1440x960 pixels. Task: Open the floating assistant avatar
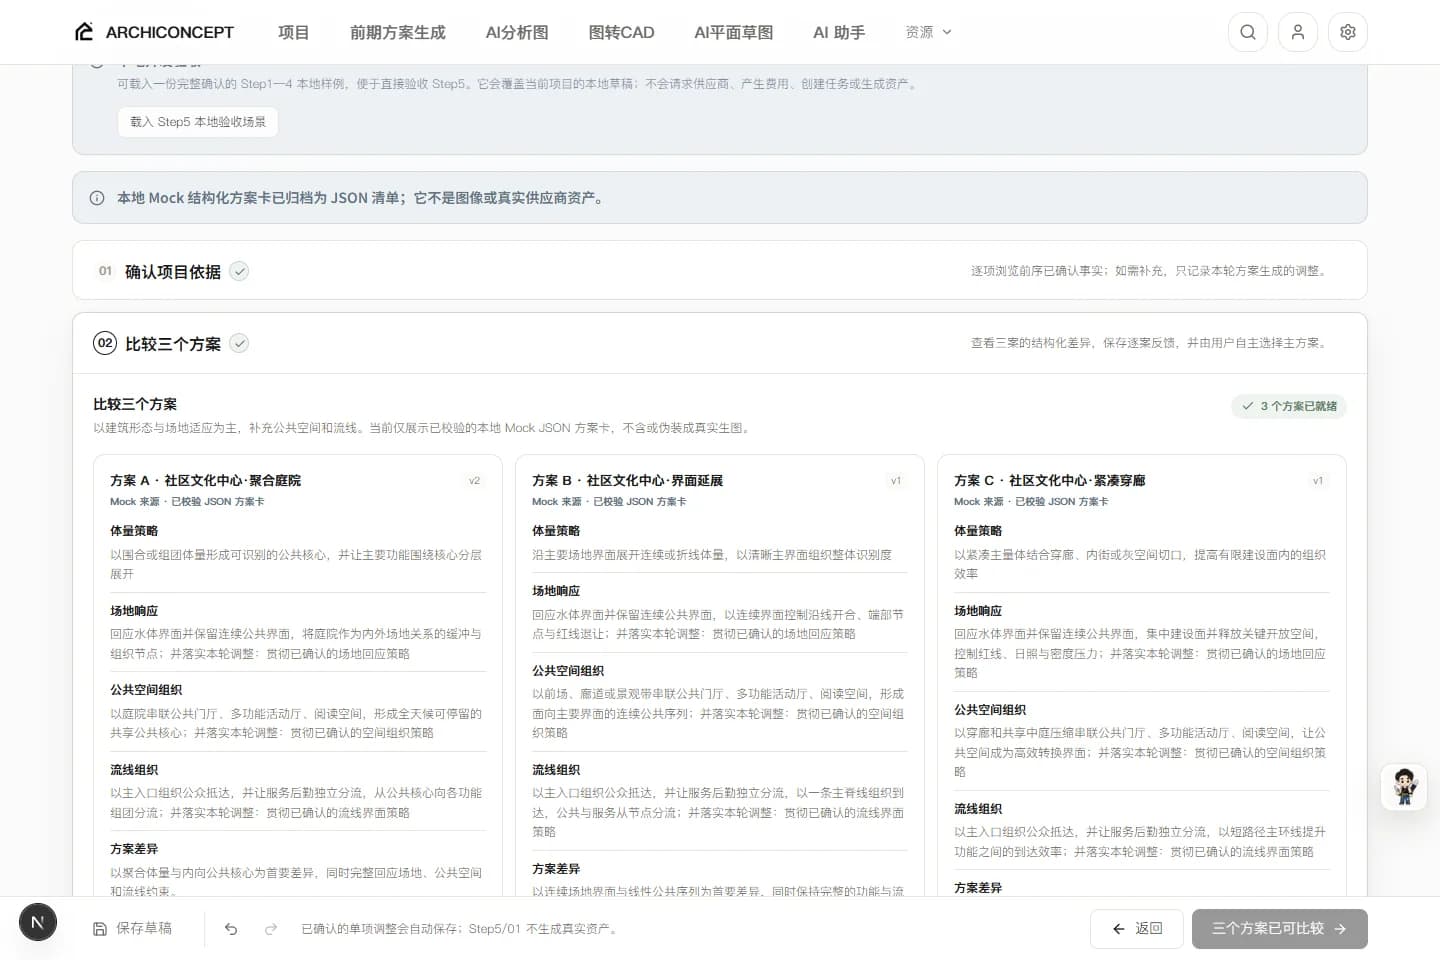[1405, 787]
